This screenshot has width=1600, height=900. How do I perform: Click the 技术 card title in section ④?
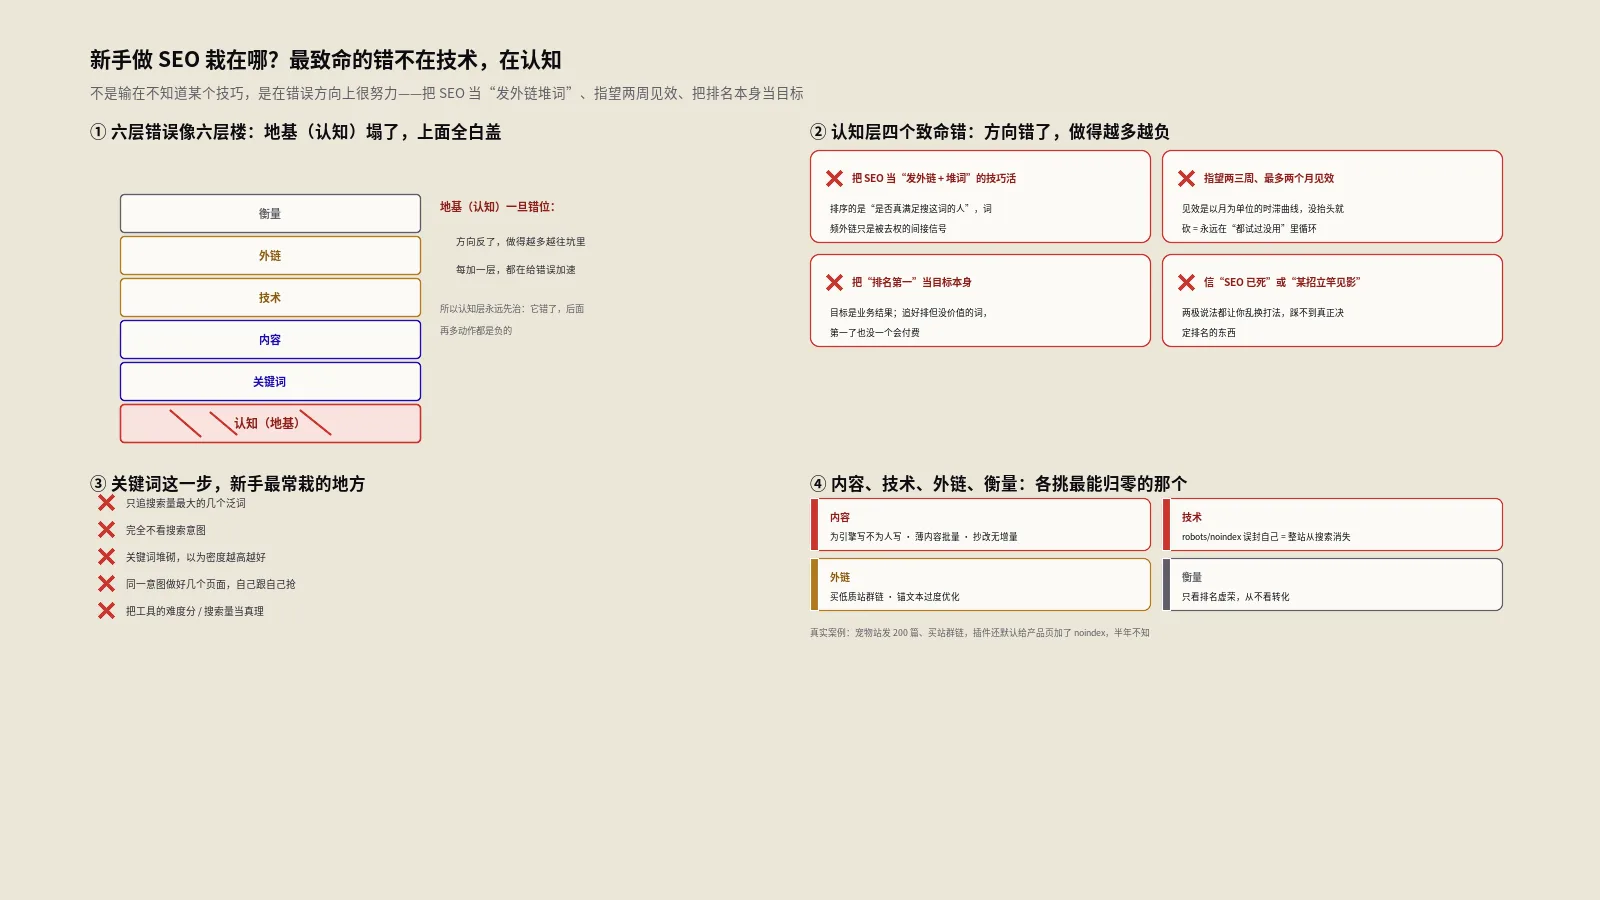click(1192, 517)
